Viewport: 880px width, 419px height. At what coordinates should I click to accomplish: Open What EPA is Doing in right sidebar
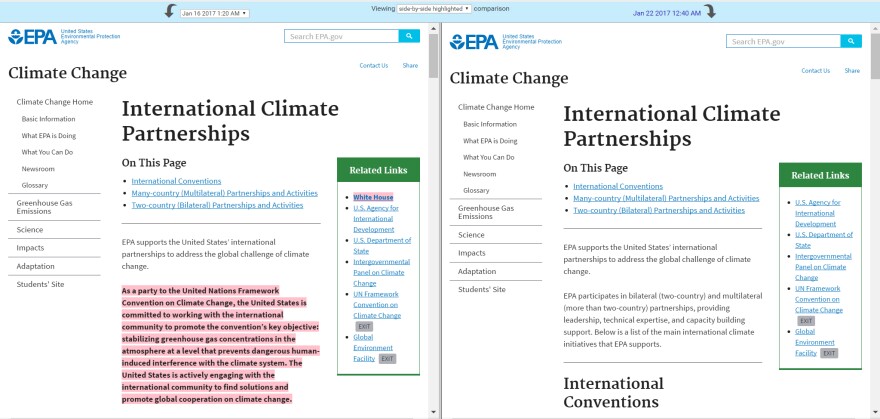pos(491,141)
